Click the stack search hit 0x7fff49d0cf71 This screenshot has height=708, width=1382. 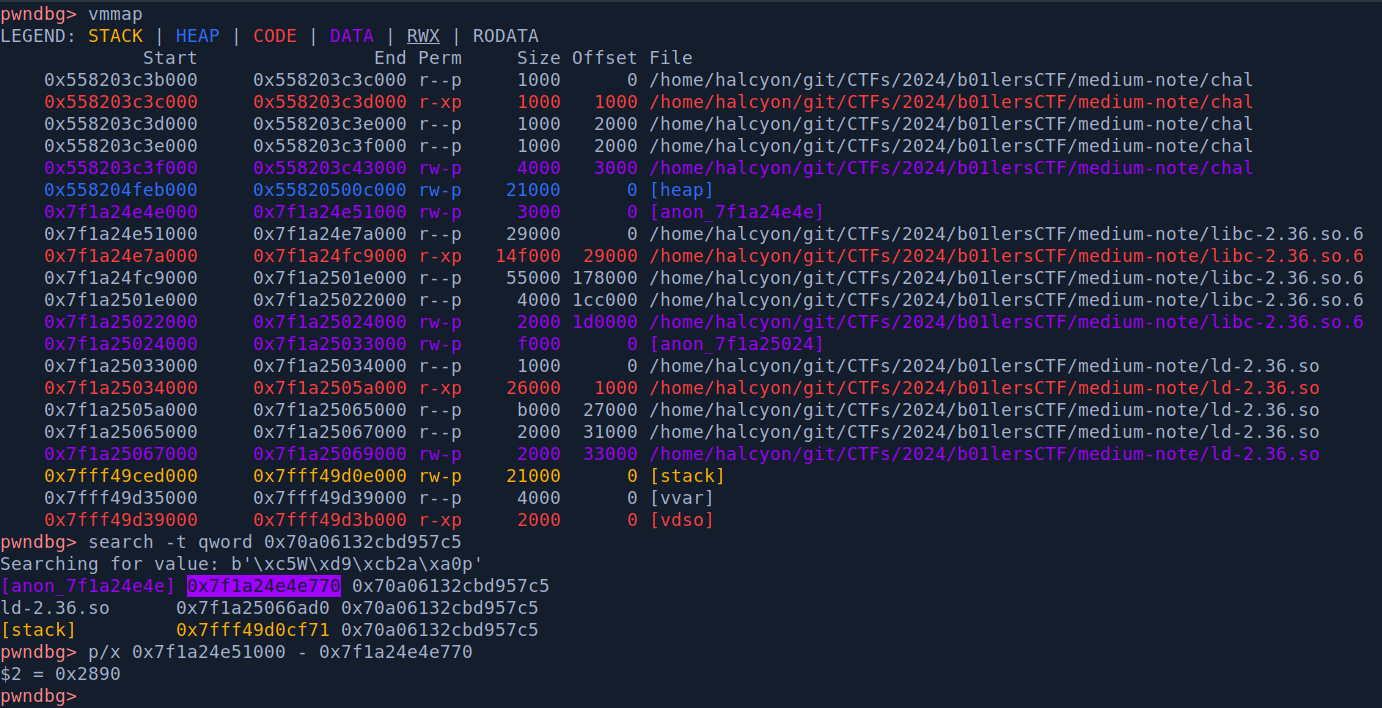pos(253,630)
